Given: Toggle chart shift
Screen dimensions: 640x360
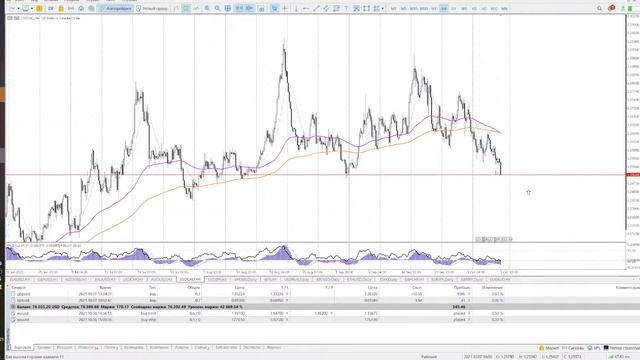Looking at the screenshot, I should (249, 9).
